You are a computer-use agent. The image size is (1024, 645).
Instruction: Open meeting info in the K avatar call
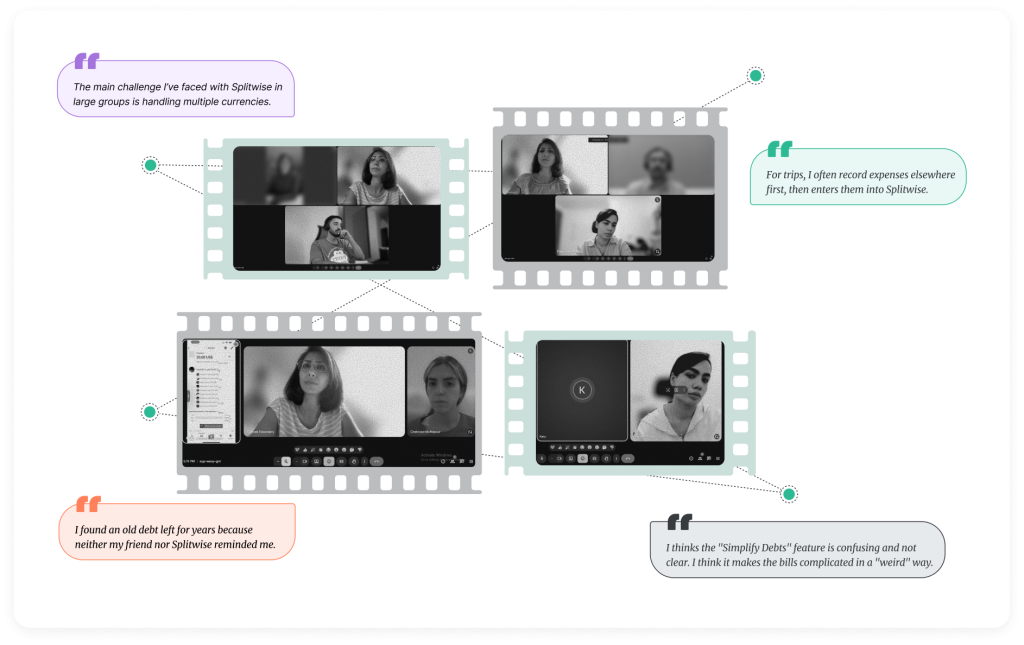click(x=691, y=458)
